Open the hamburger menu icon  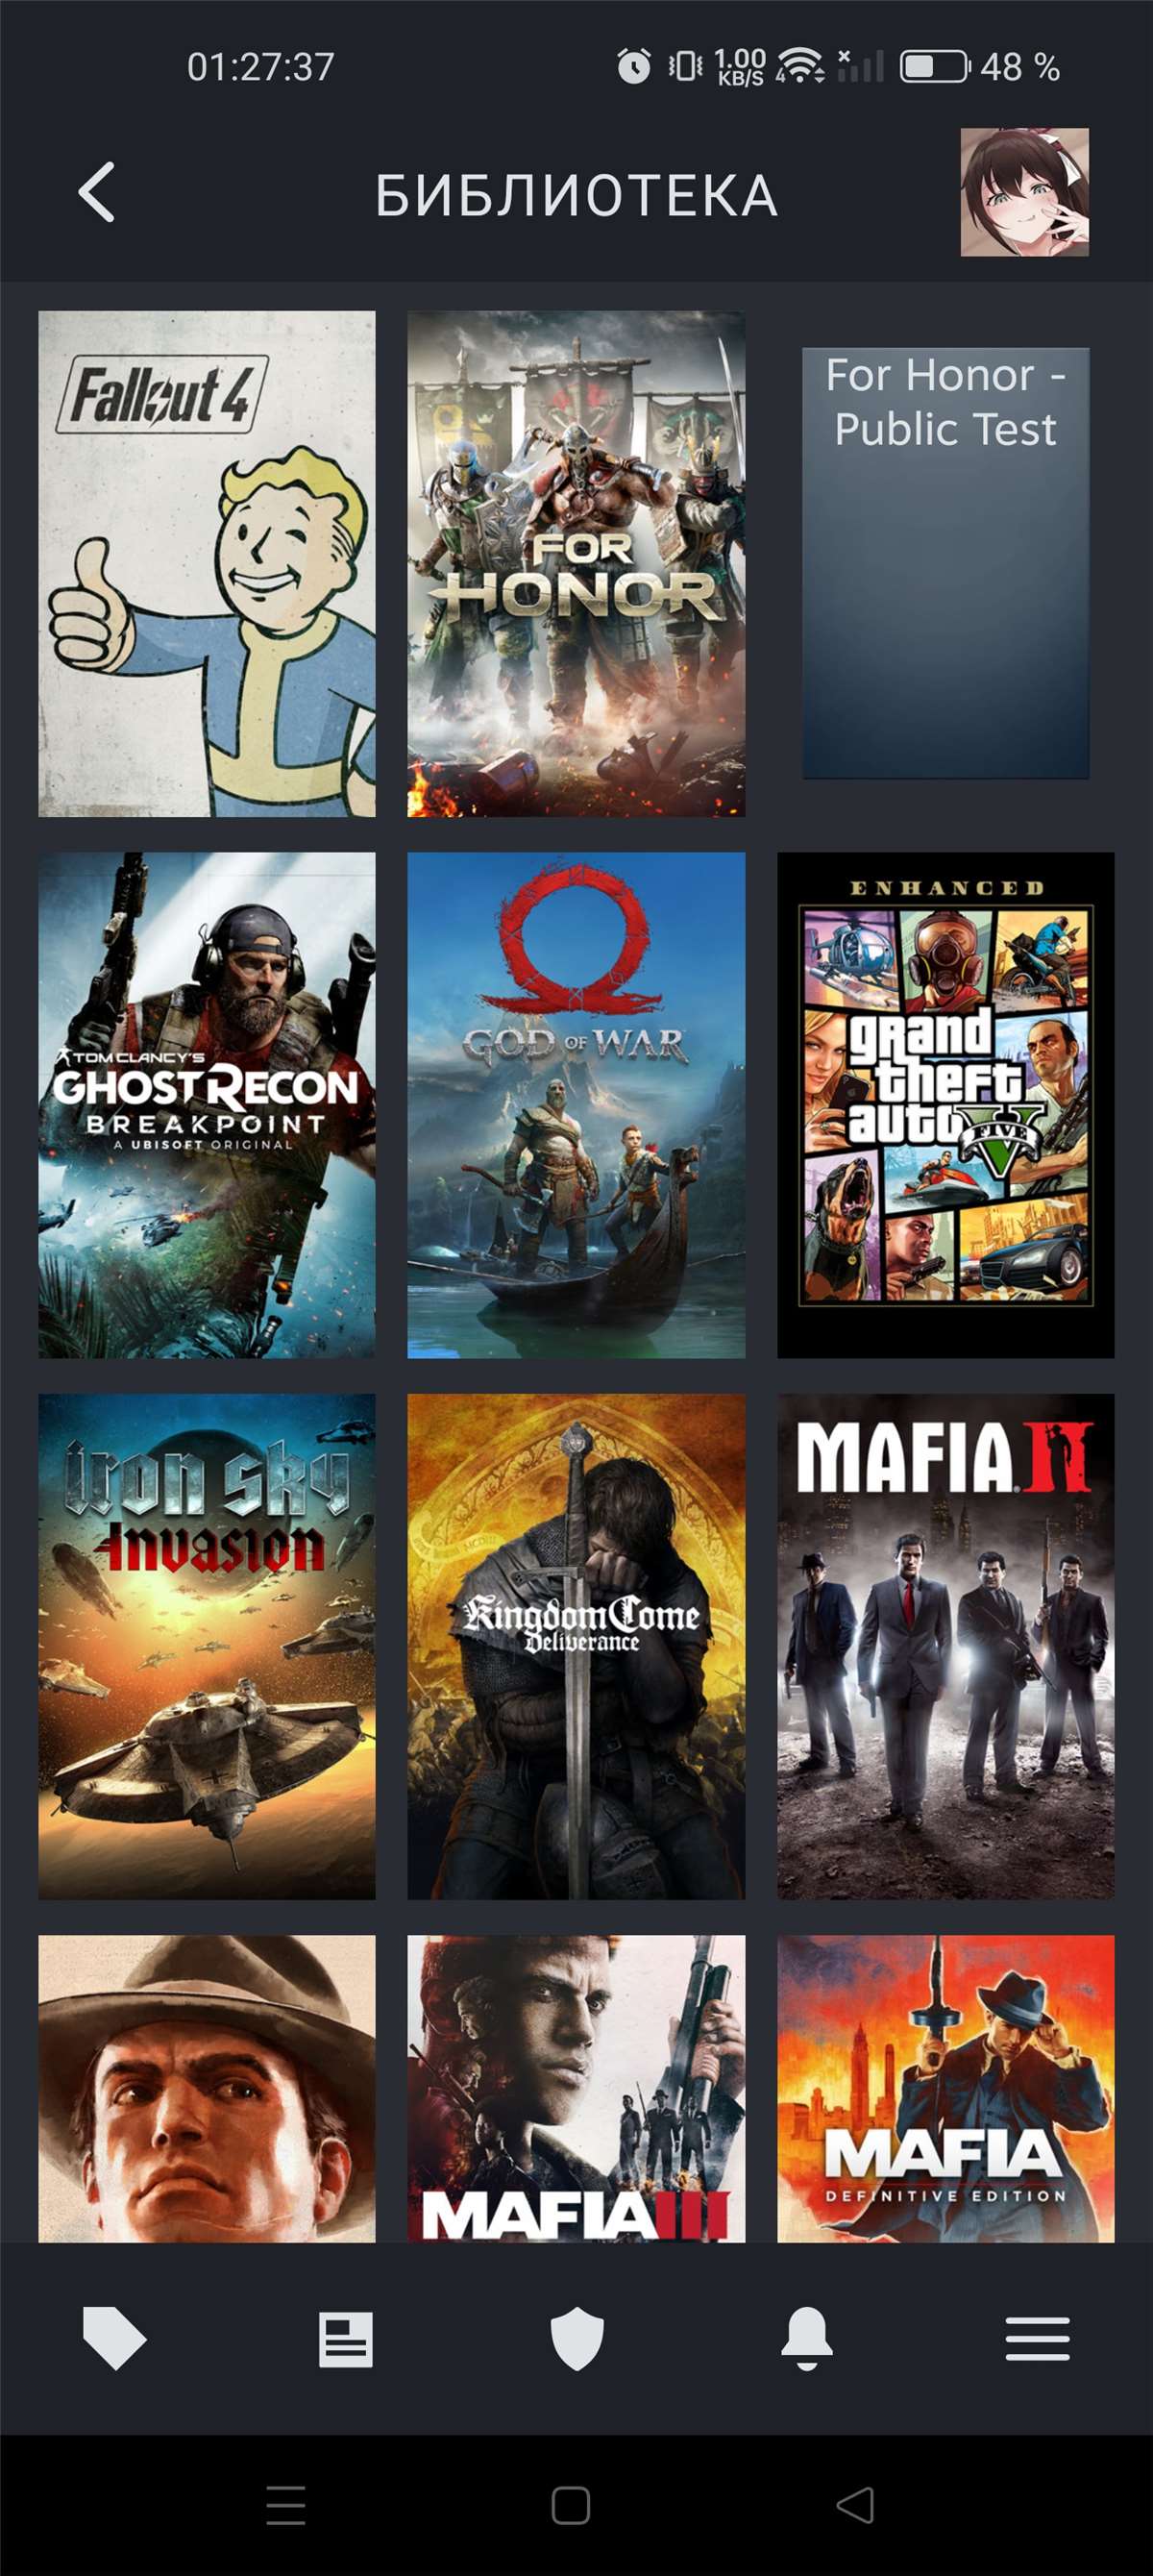(x=1037, y=2339)
